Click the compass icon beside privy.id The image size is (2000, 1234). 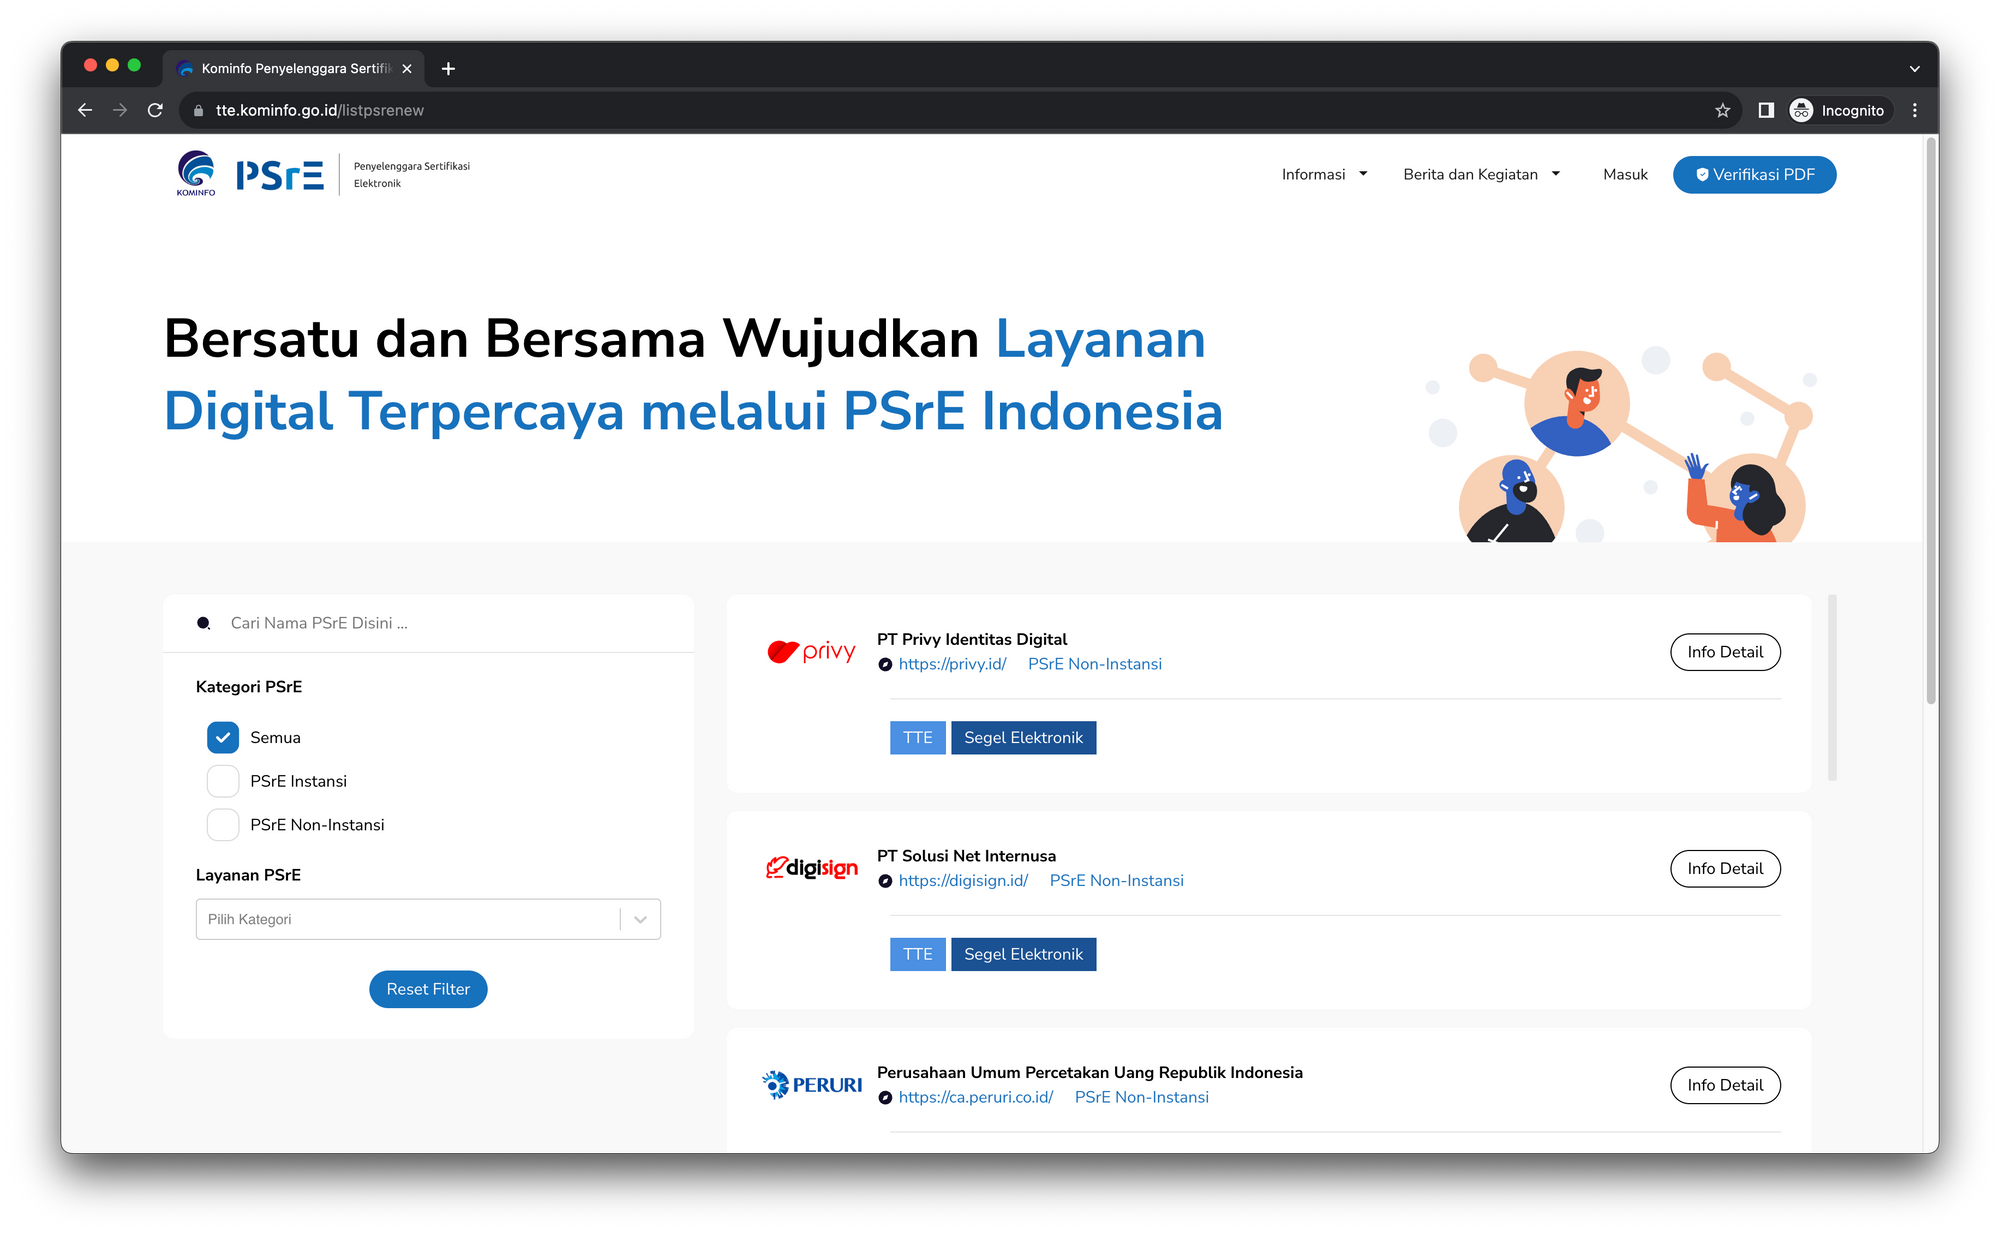click(885, 664)
